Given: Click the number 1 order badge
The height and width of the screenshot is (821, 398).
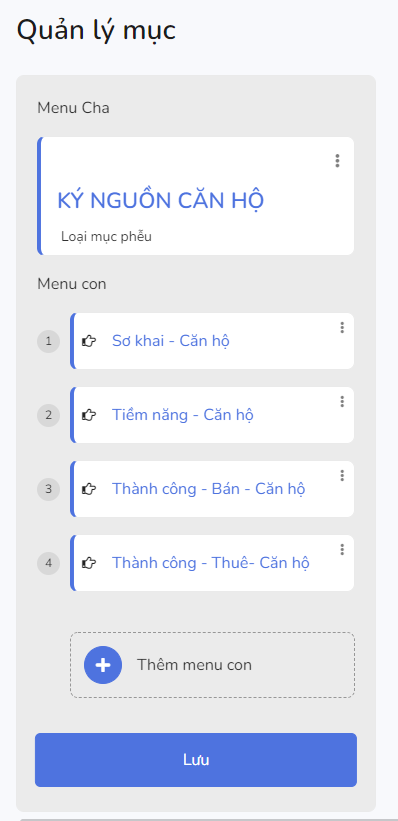Looking at the screenshot, I should [x=49, y=341].
